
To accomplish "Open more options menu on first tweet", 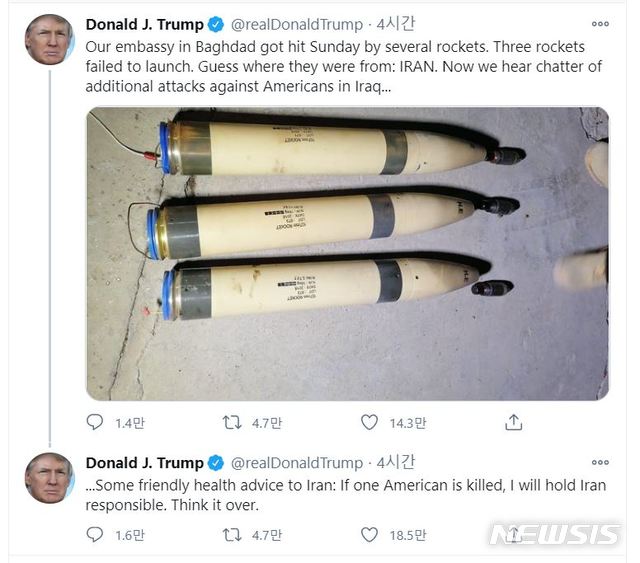I will pyautogui.click(x=600, y=24).
